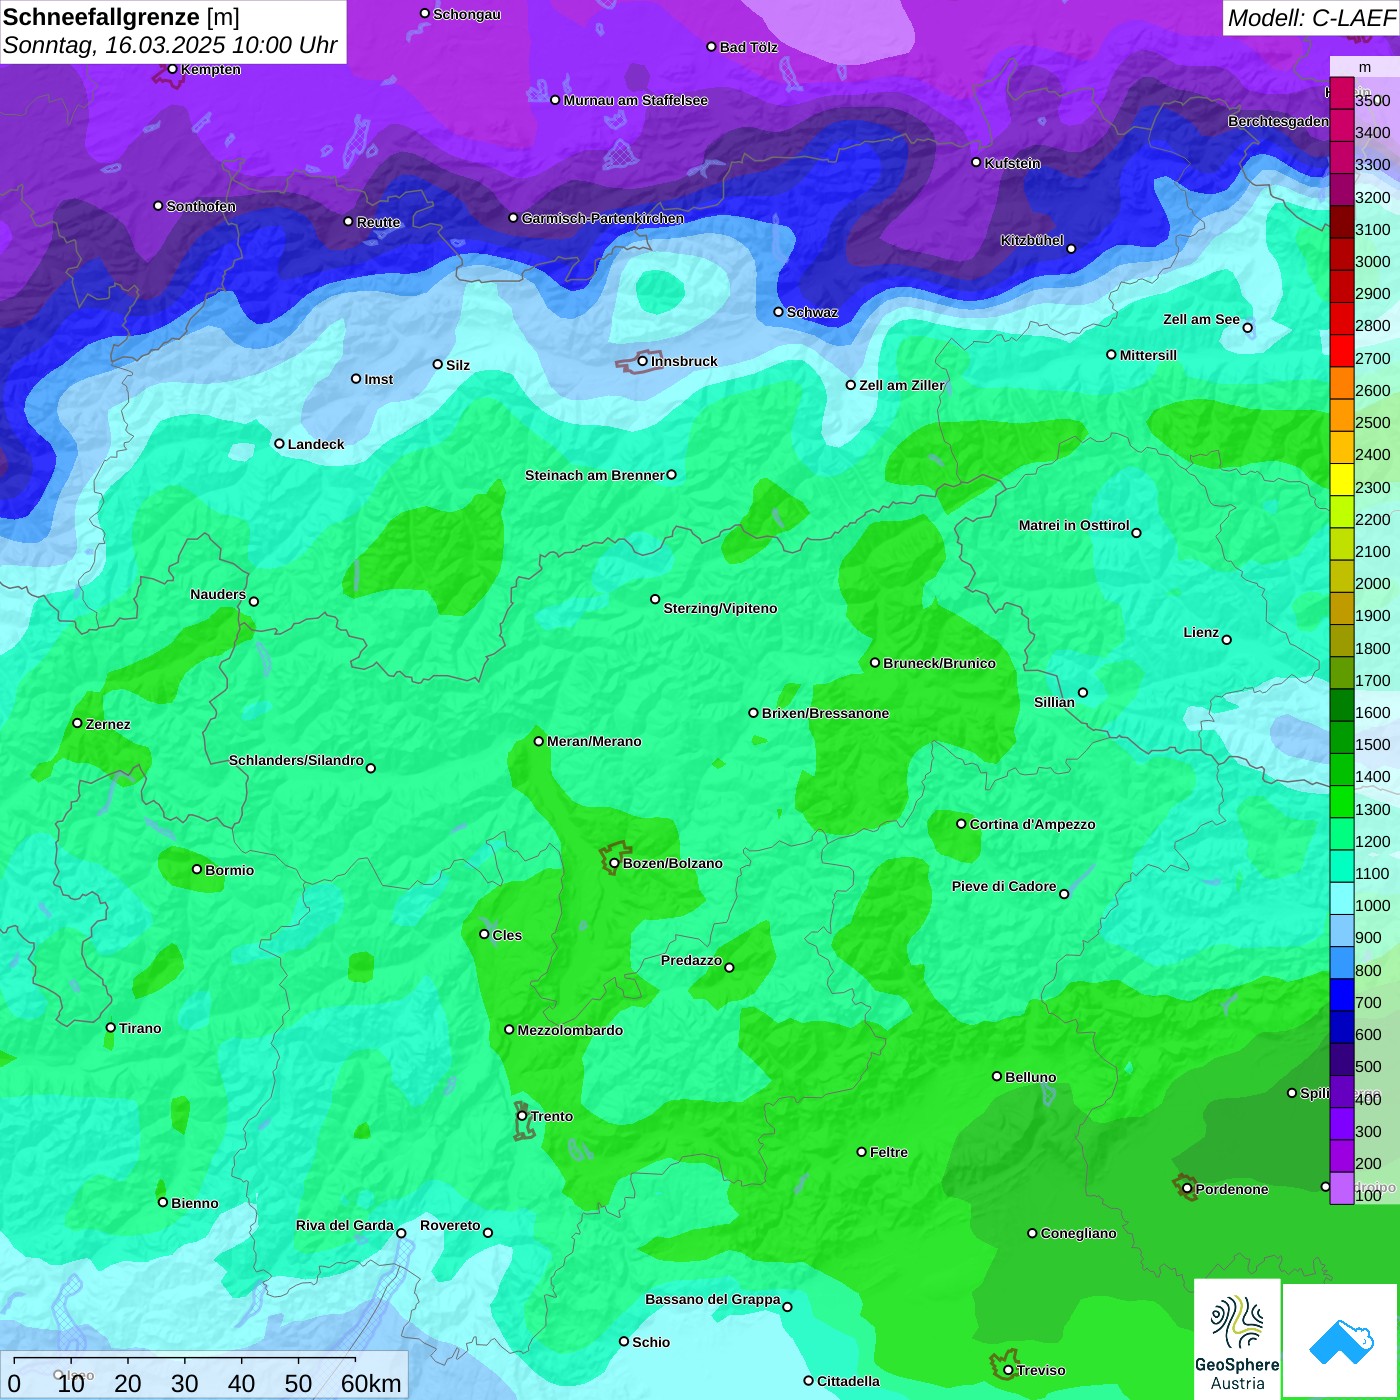Click the Zell am Ziller label
This screenshot has height=1400, width=1400.
click(902, 385)
